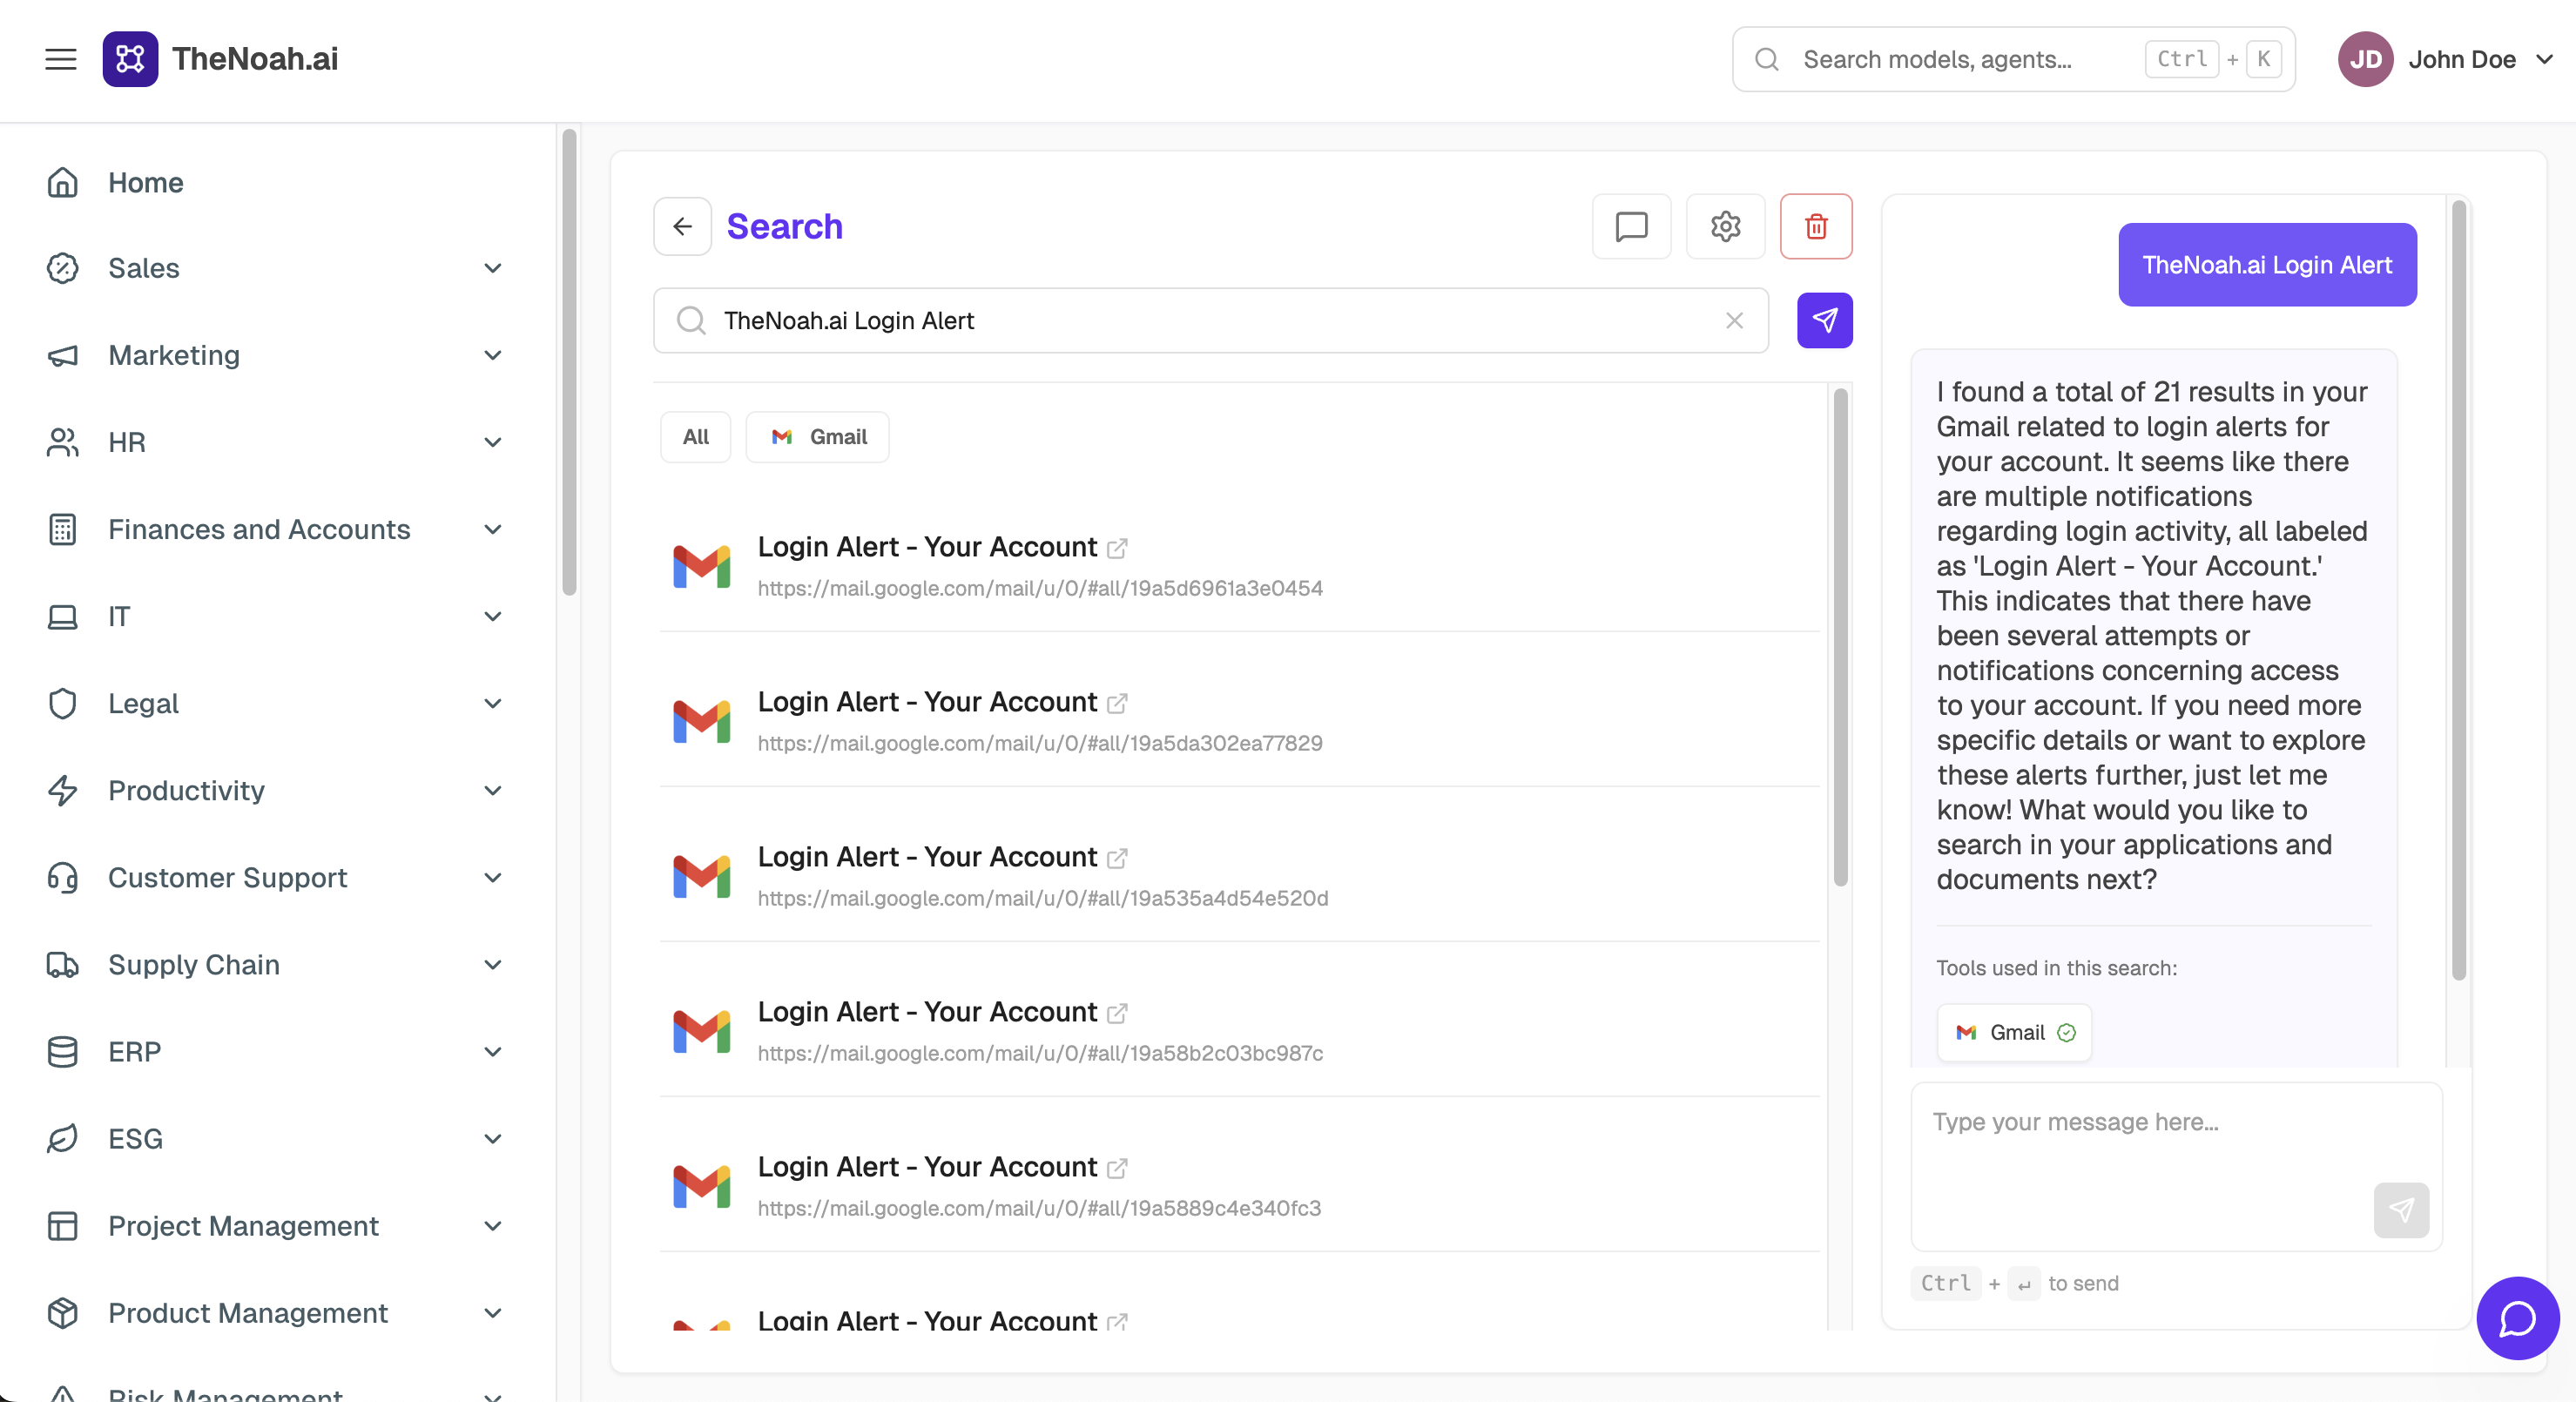Click the send icon in chat message box
Image resolution: width=2576 pixels, height=1402 pixels.
tap(2401, 1210)
